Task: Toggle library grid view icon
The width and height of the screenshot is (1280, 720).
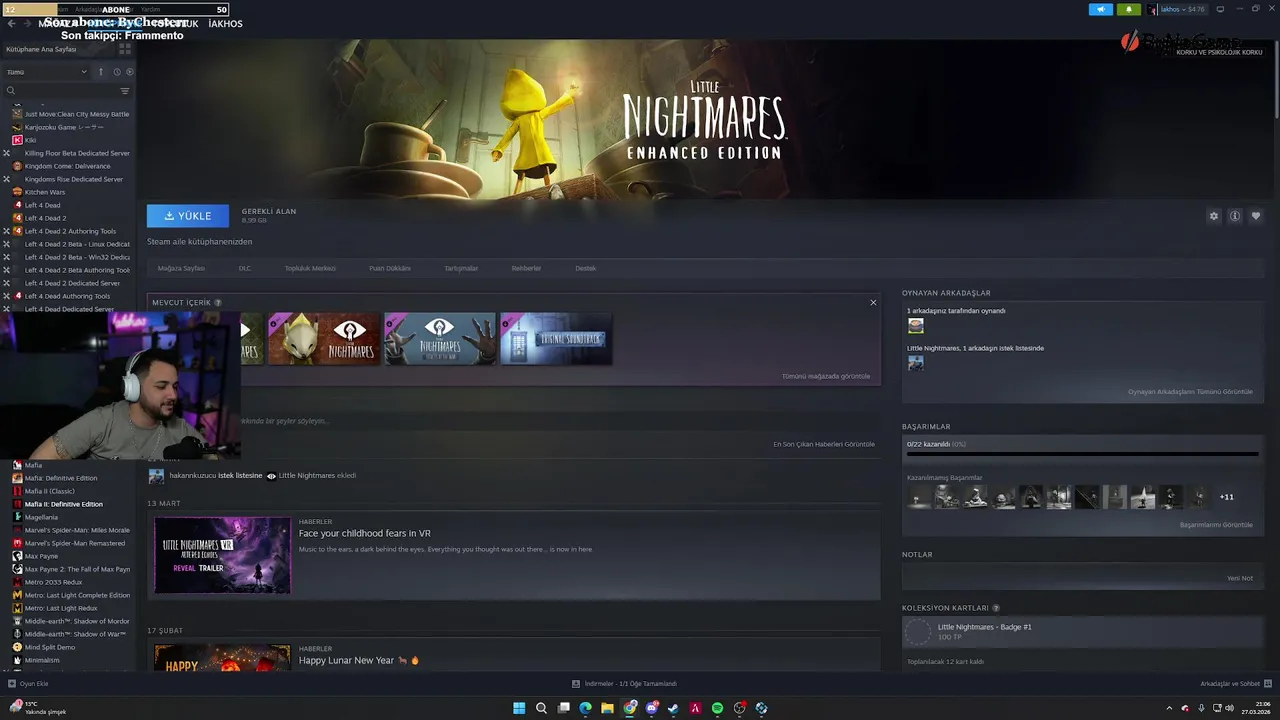Action: (x=125, y=48)
